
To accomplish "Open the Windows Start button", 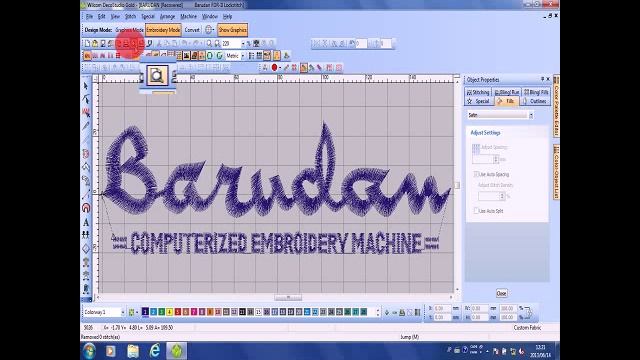I will point(89,351).
